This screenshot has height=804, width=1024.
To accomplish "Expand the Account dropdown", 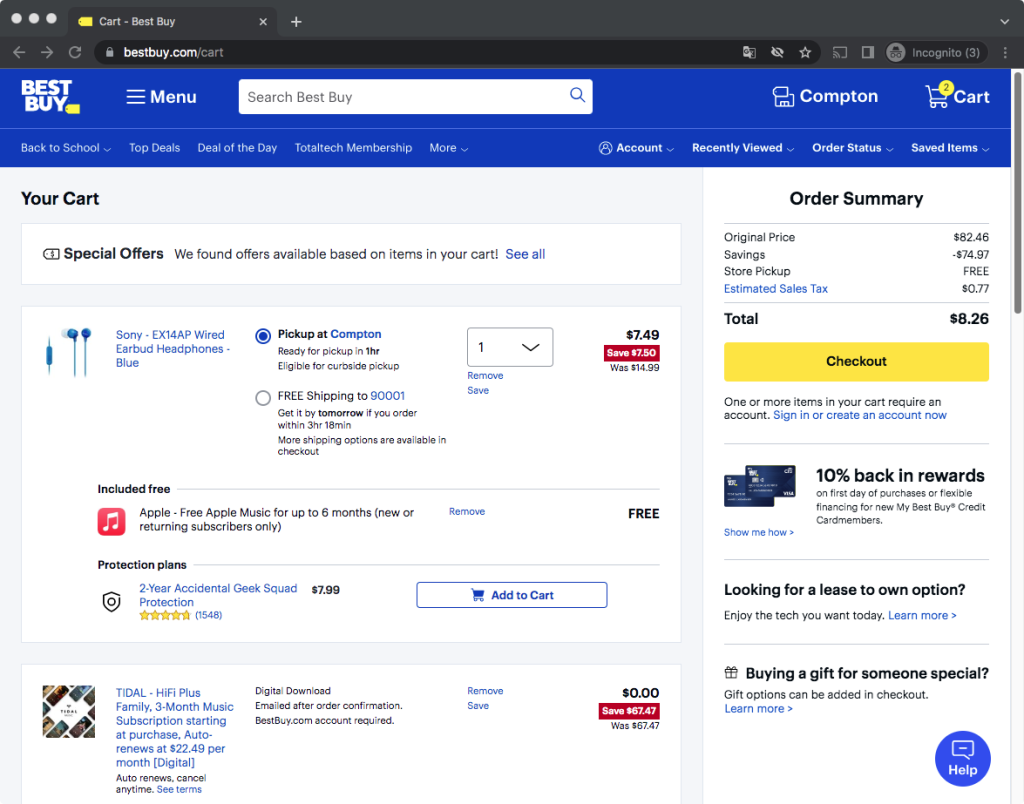I will [636, 148].
